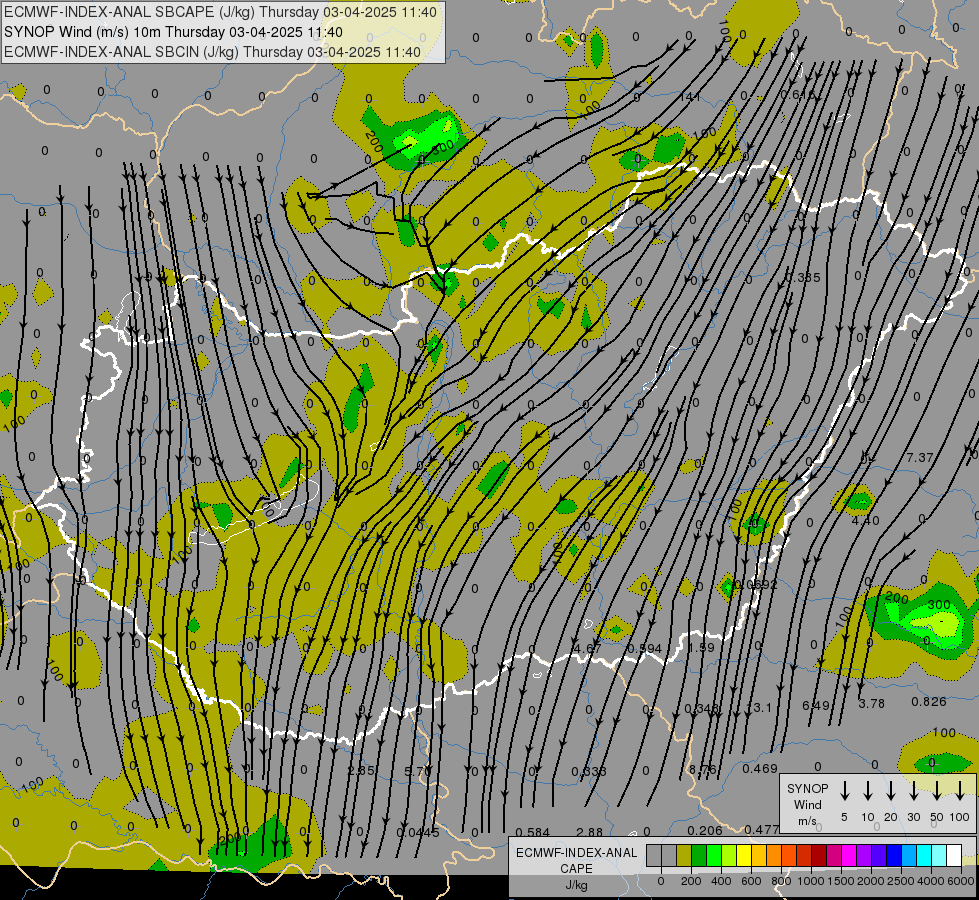Click the 0.0445 value on the map

pyautogui.click(x=418, y=833)
